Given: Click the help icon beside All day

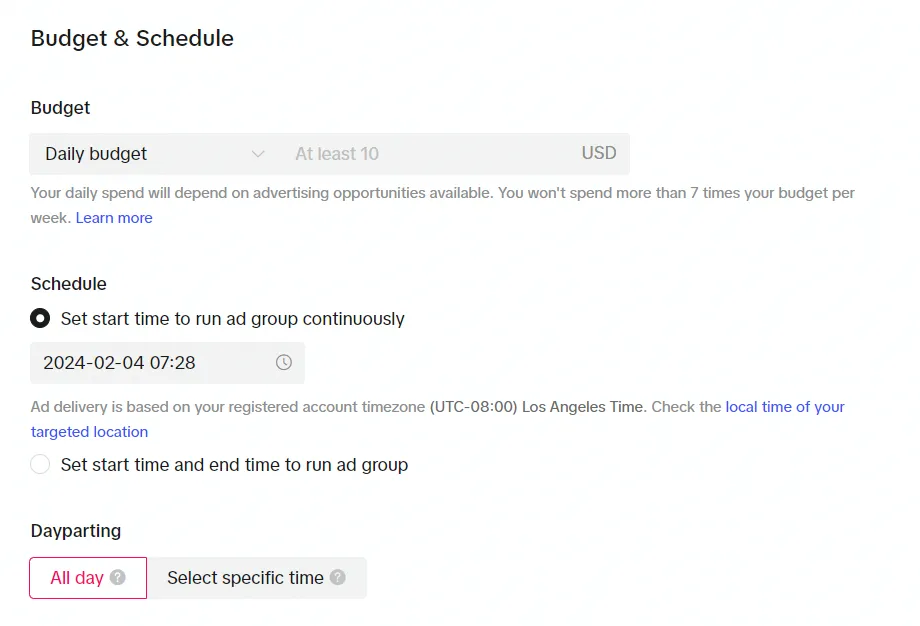Looking at the screenshot, I should 118,577.
